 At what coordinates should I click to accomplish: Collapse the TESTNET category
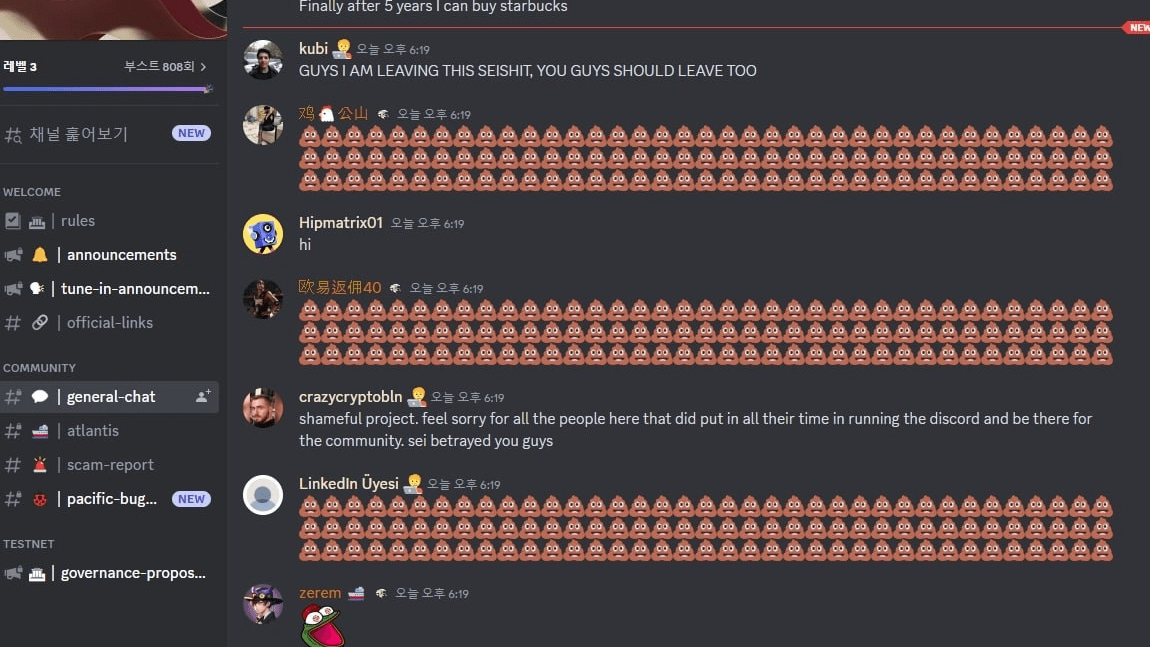(x=29, y=544)
